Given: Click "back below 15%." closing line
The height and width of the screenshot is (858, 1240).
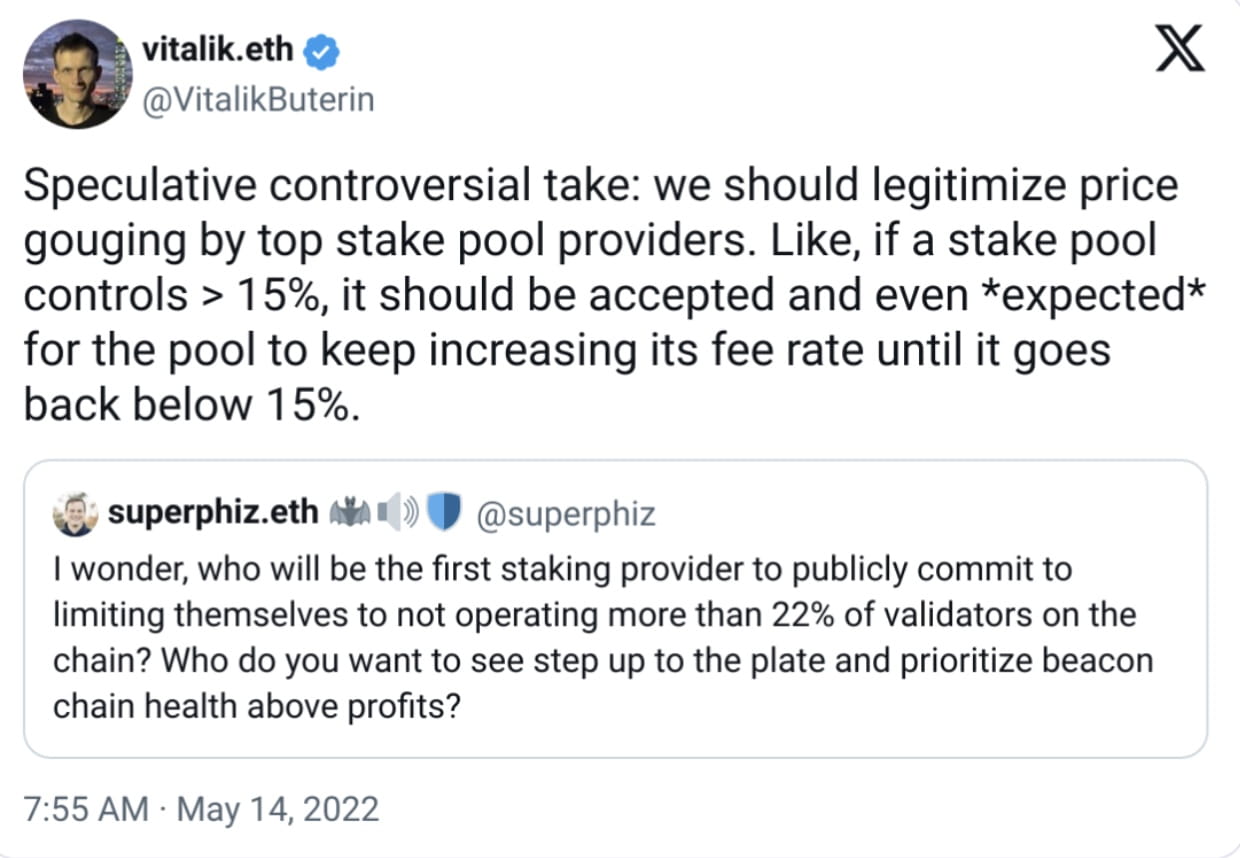Looking at the screenshot, I should click(189, 405).
